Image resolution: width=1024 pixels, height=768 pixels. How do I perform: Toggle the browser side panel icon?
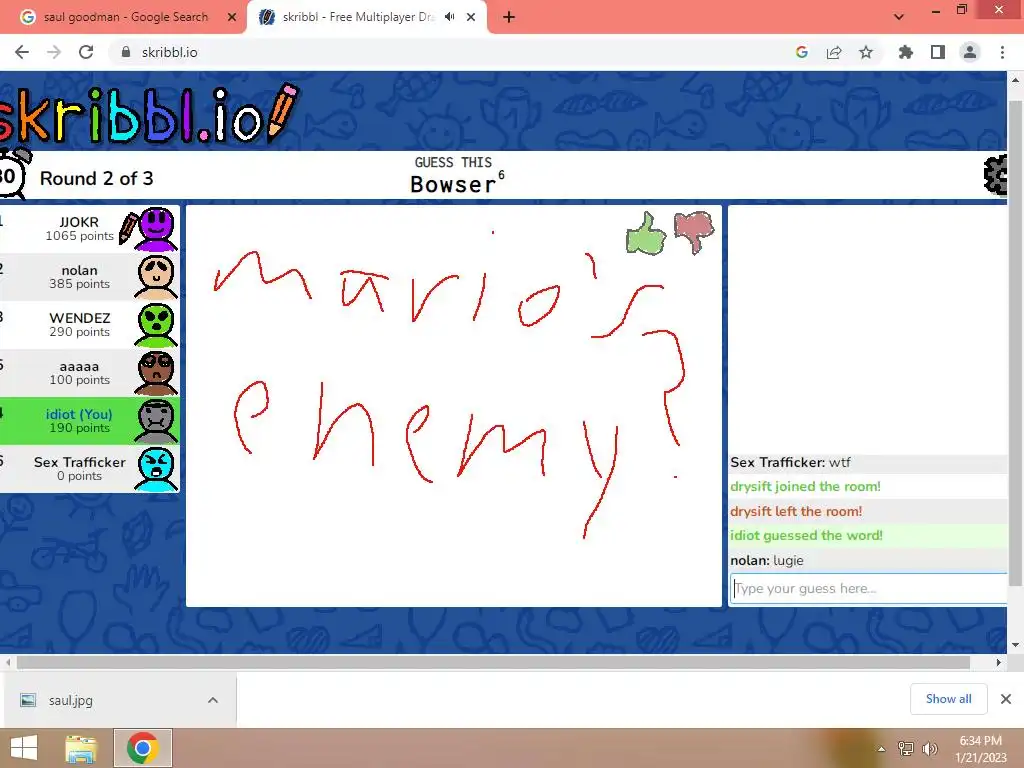tap(938, 52)
